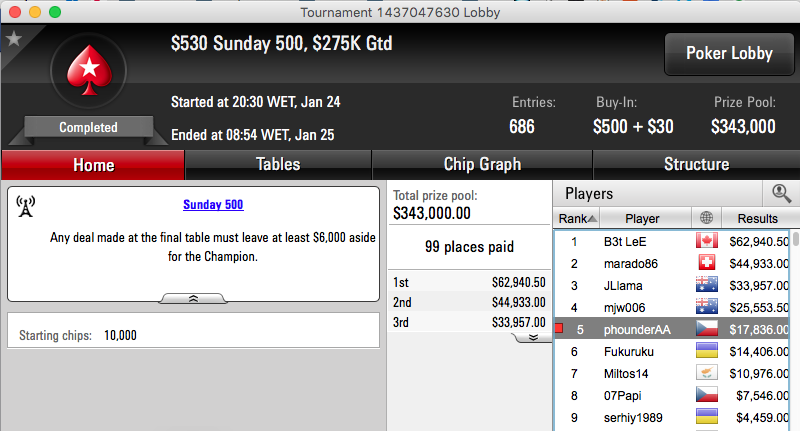Image resolution: width=800 pixels, height=431 pixels.
Task: Sort by the Results column header
Action: pyautogui.click(x=758, y=218)
